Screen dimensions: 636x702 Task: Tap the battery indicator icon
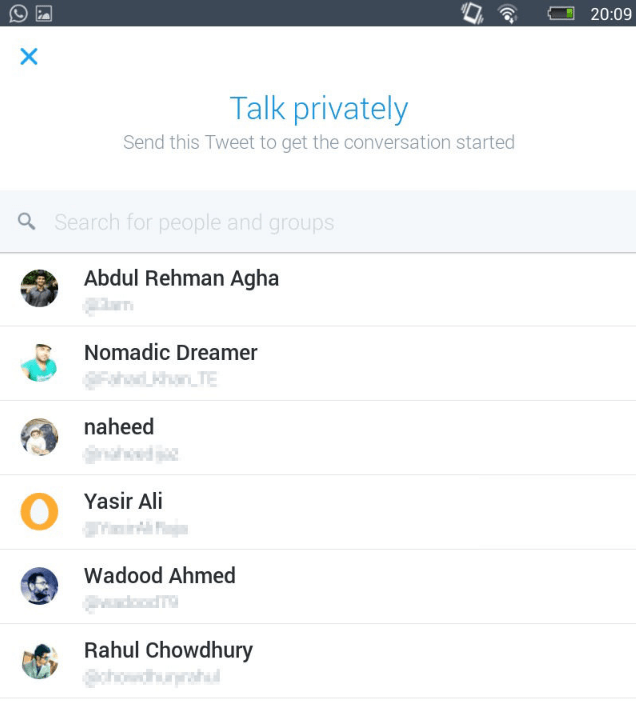[561, 13]
